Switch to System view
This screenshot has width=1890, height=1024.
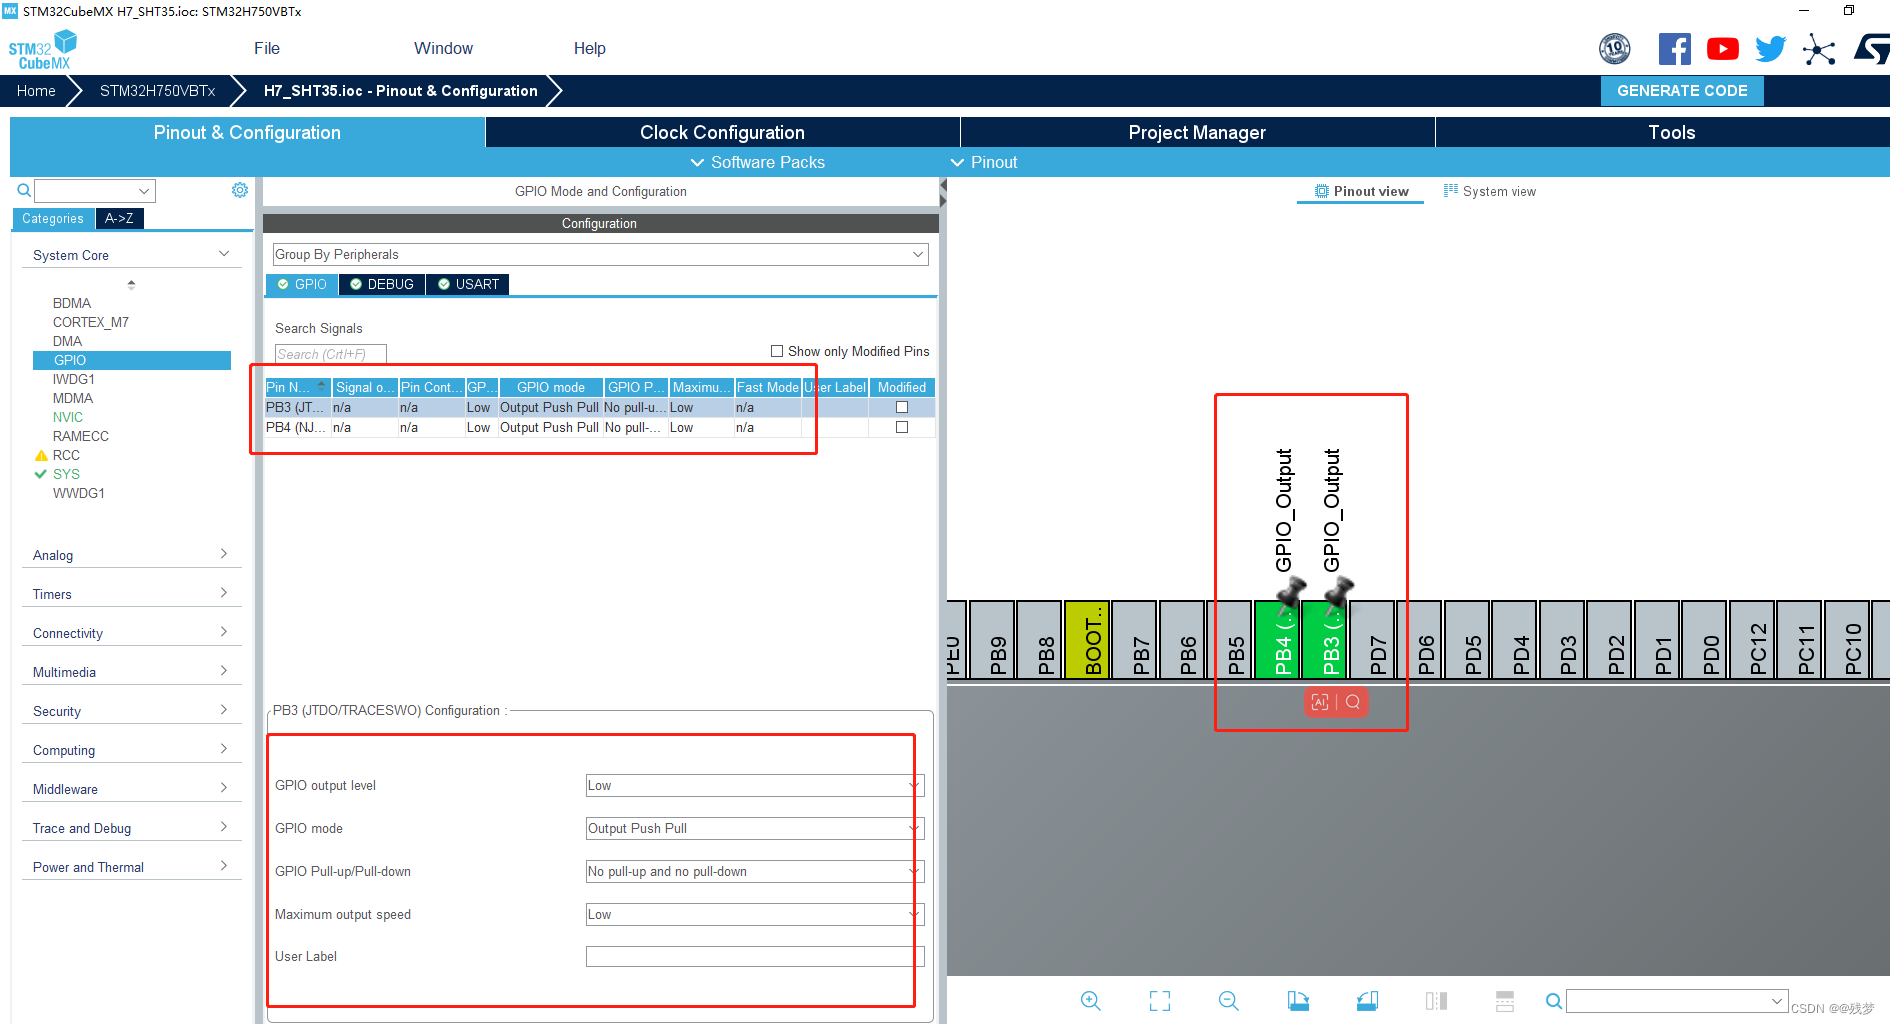coord(1490,191)
